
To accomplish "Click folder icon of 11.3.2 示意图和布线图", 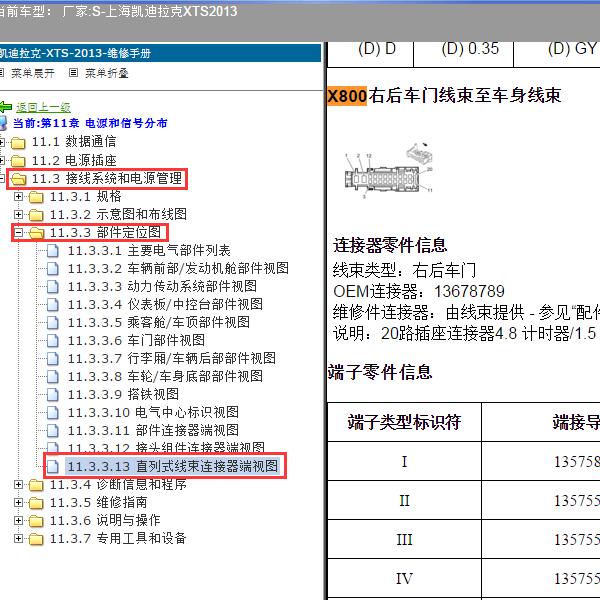I will tap(36, 215).
